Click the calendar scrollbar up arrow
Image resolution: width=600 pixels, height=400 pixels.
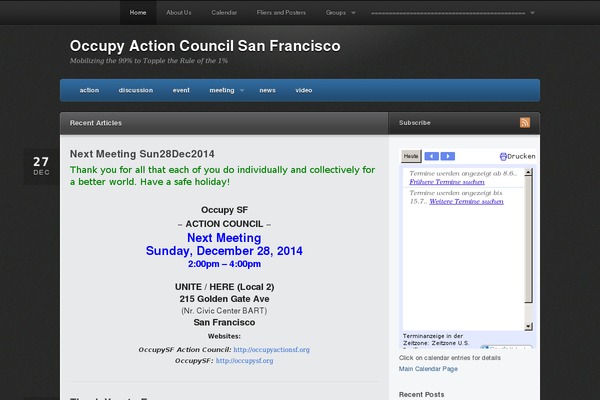[x=528, y=172]
